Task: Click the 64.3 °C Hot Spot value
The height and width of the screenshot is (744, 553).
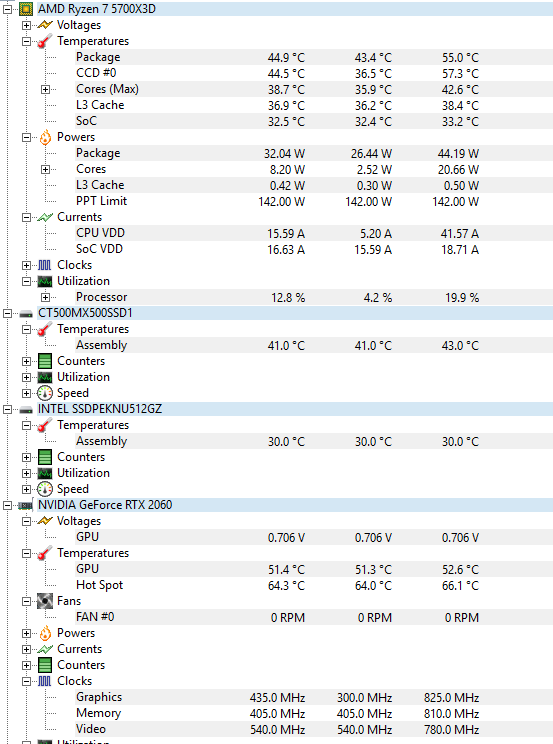Action: [x=286, y=586]
